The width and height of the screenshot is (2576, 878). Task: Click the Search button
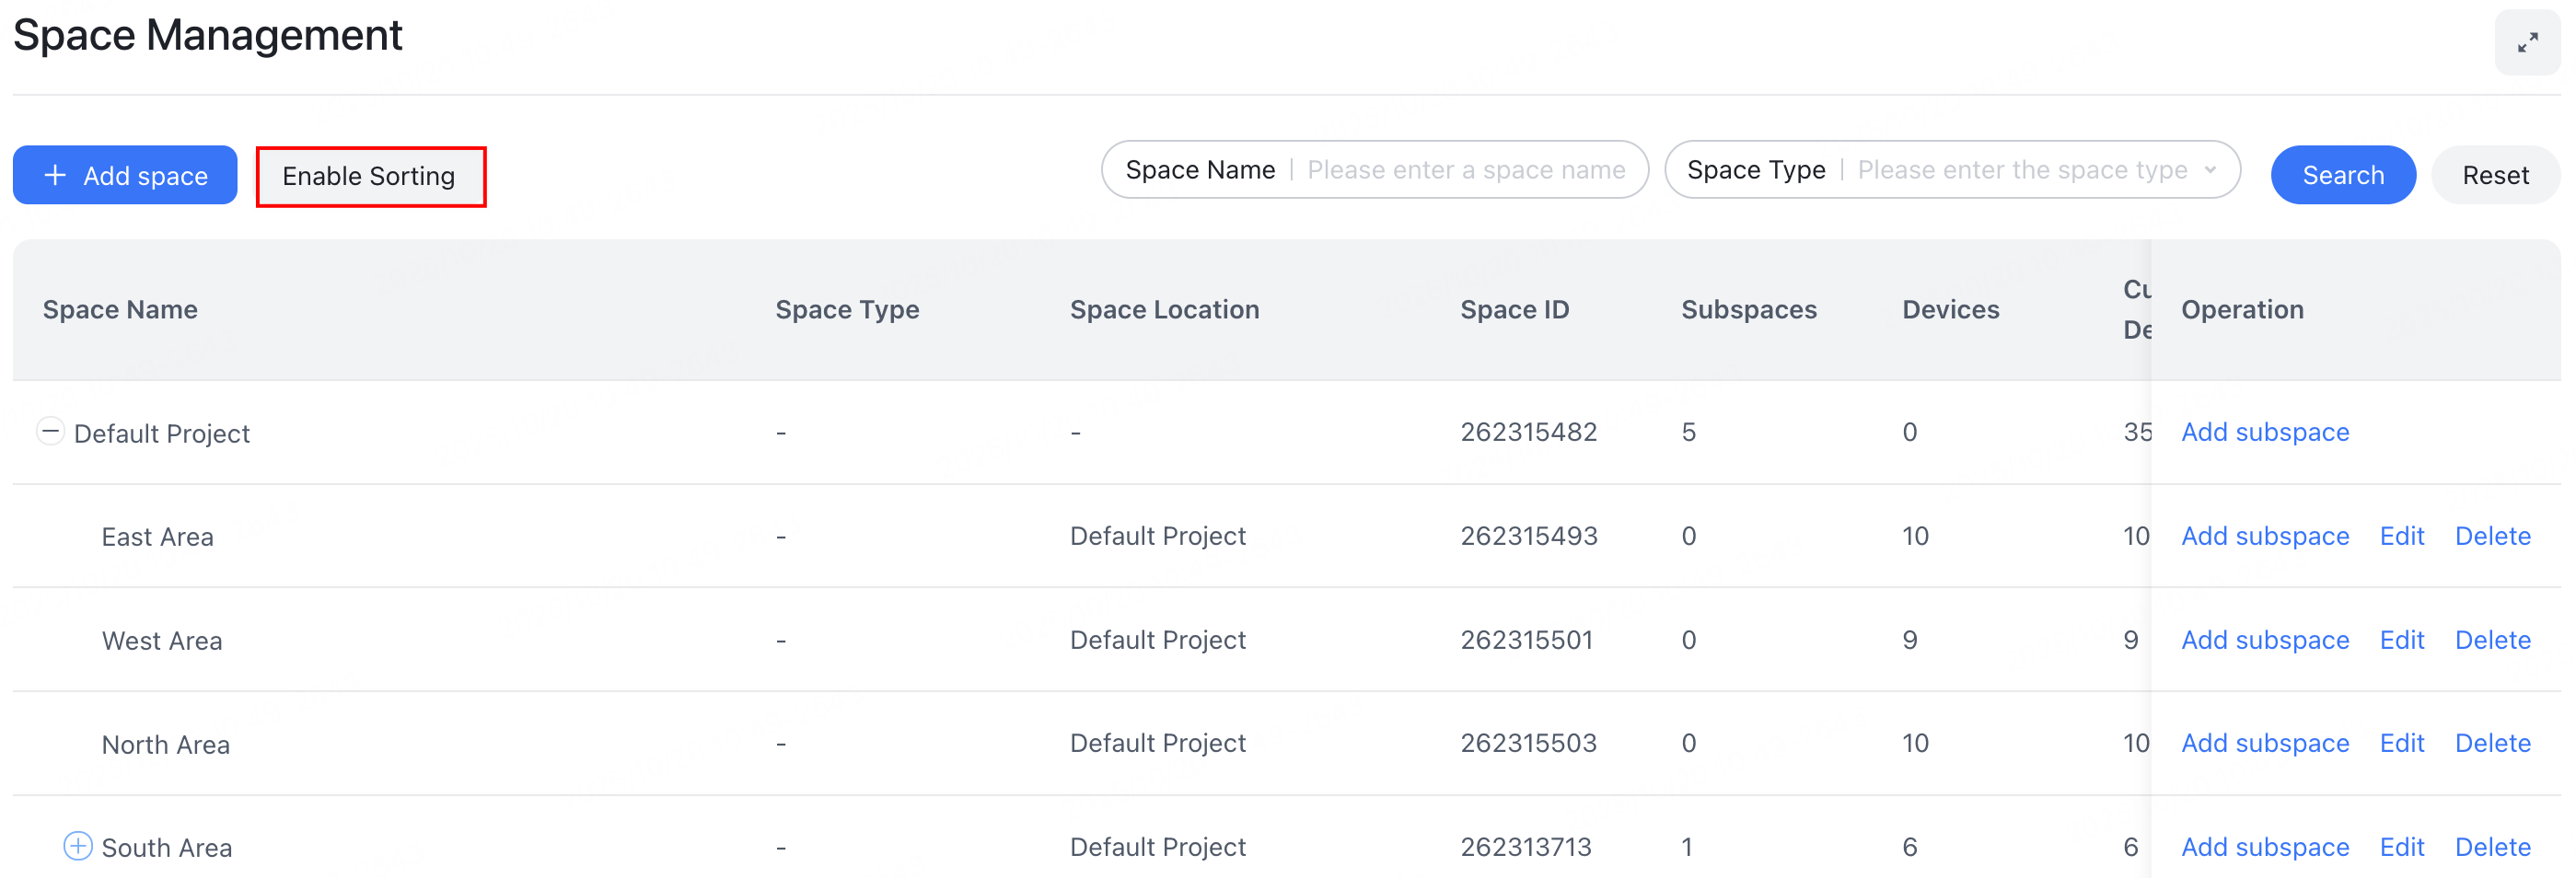tap(2343, 174)
